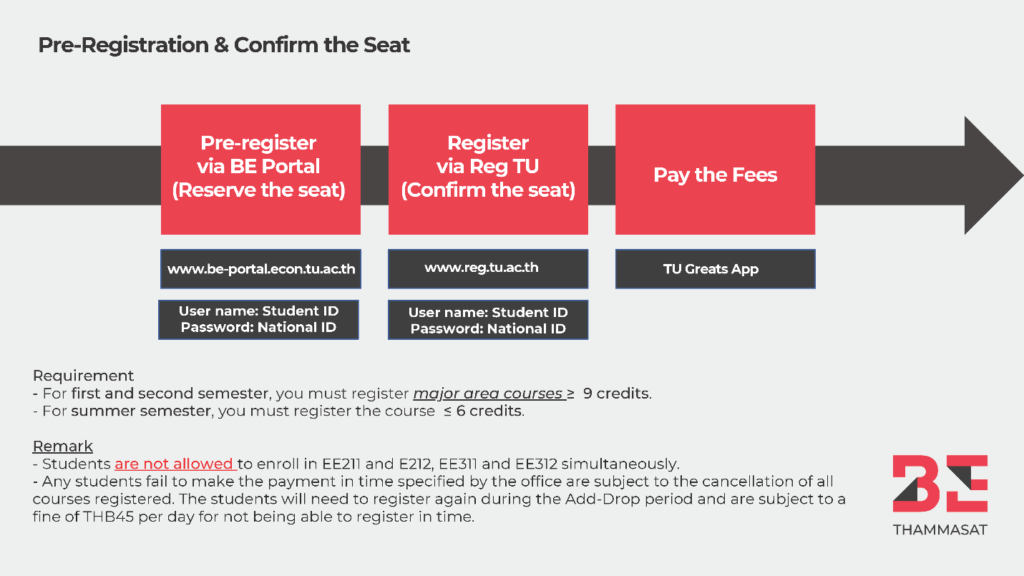Click the underlined Remark heading
This screenshot has width=1024, height=576.
click(x=62, y=446)
